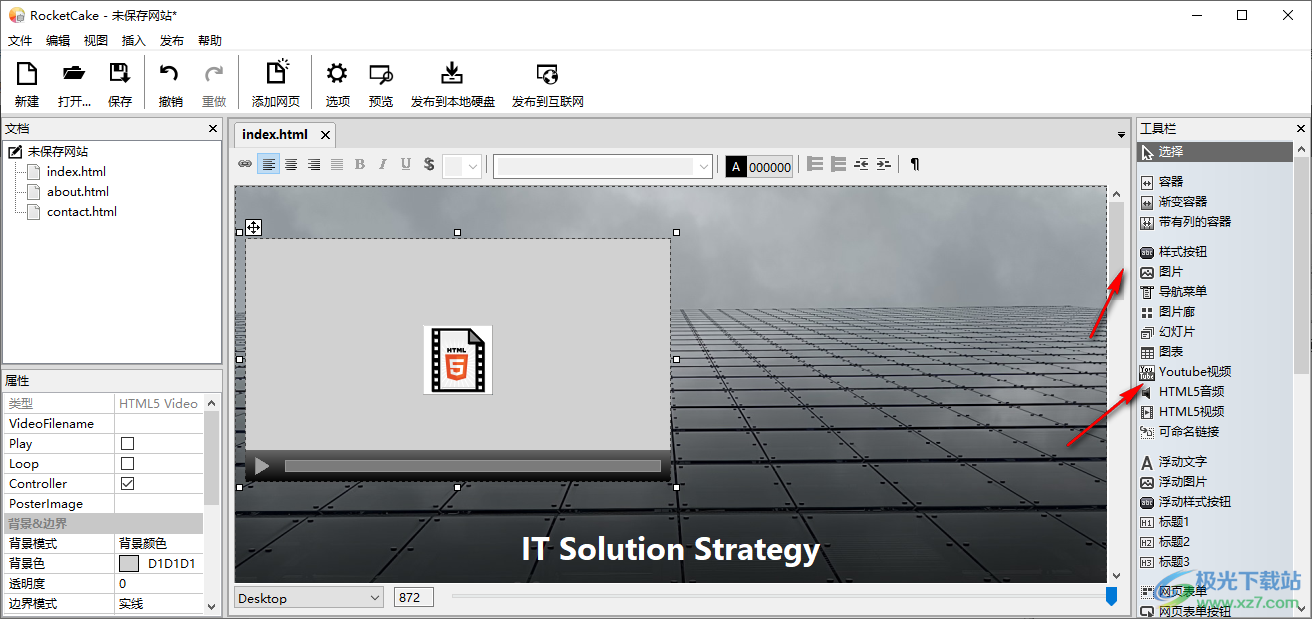Open the 发布 menu
Viewport: 1312px width, 619px height.
pyautogui.click(x=172, y=41)
